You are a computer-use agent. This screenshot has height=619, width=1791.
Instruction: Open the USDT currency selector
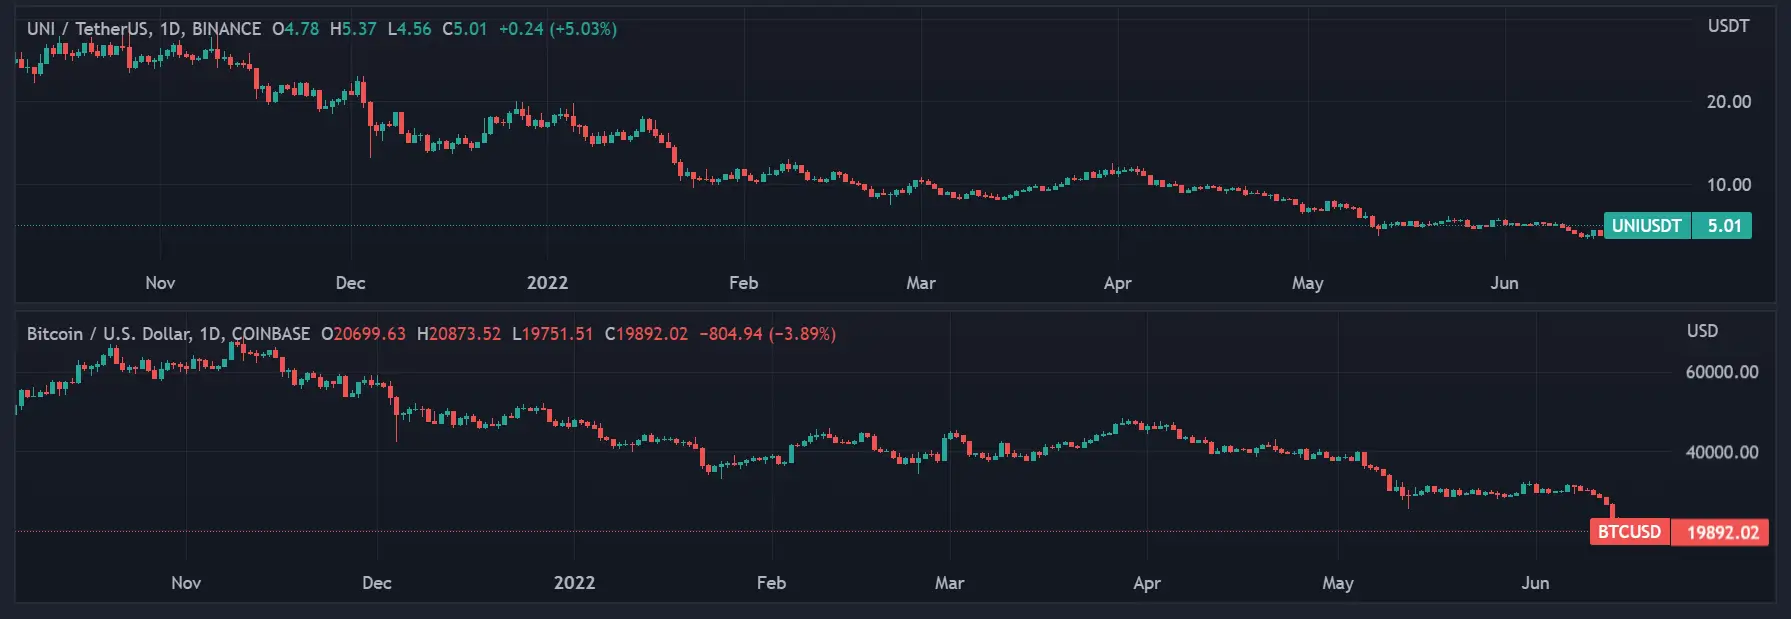(1728, 26)
